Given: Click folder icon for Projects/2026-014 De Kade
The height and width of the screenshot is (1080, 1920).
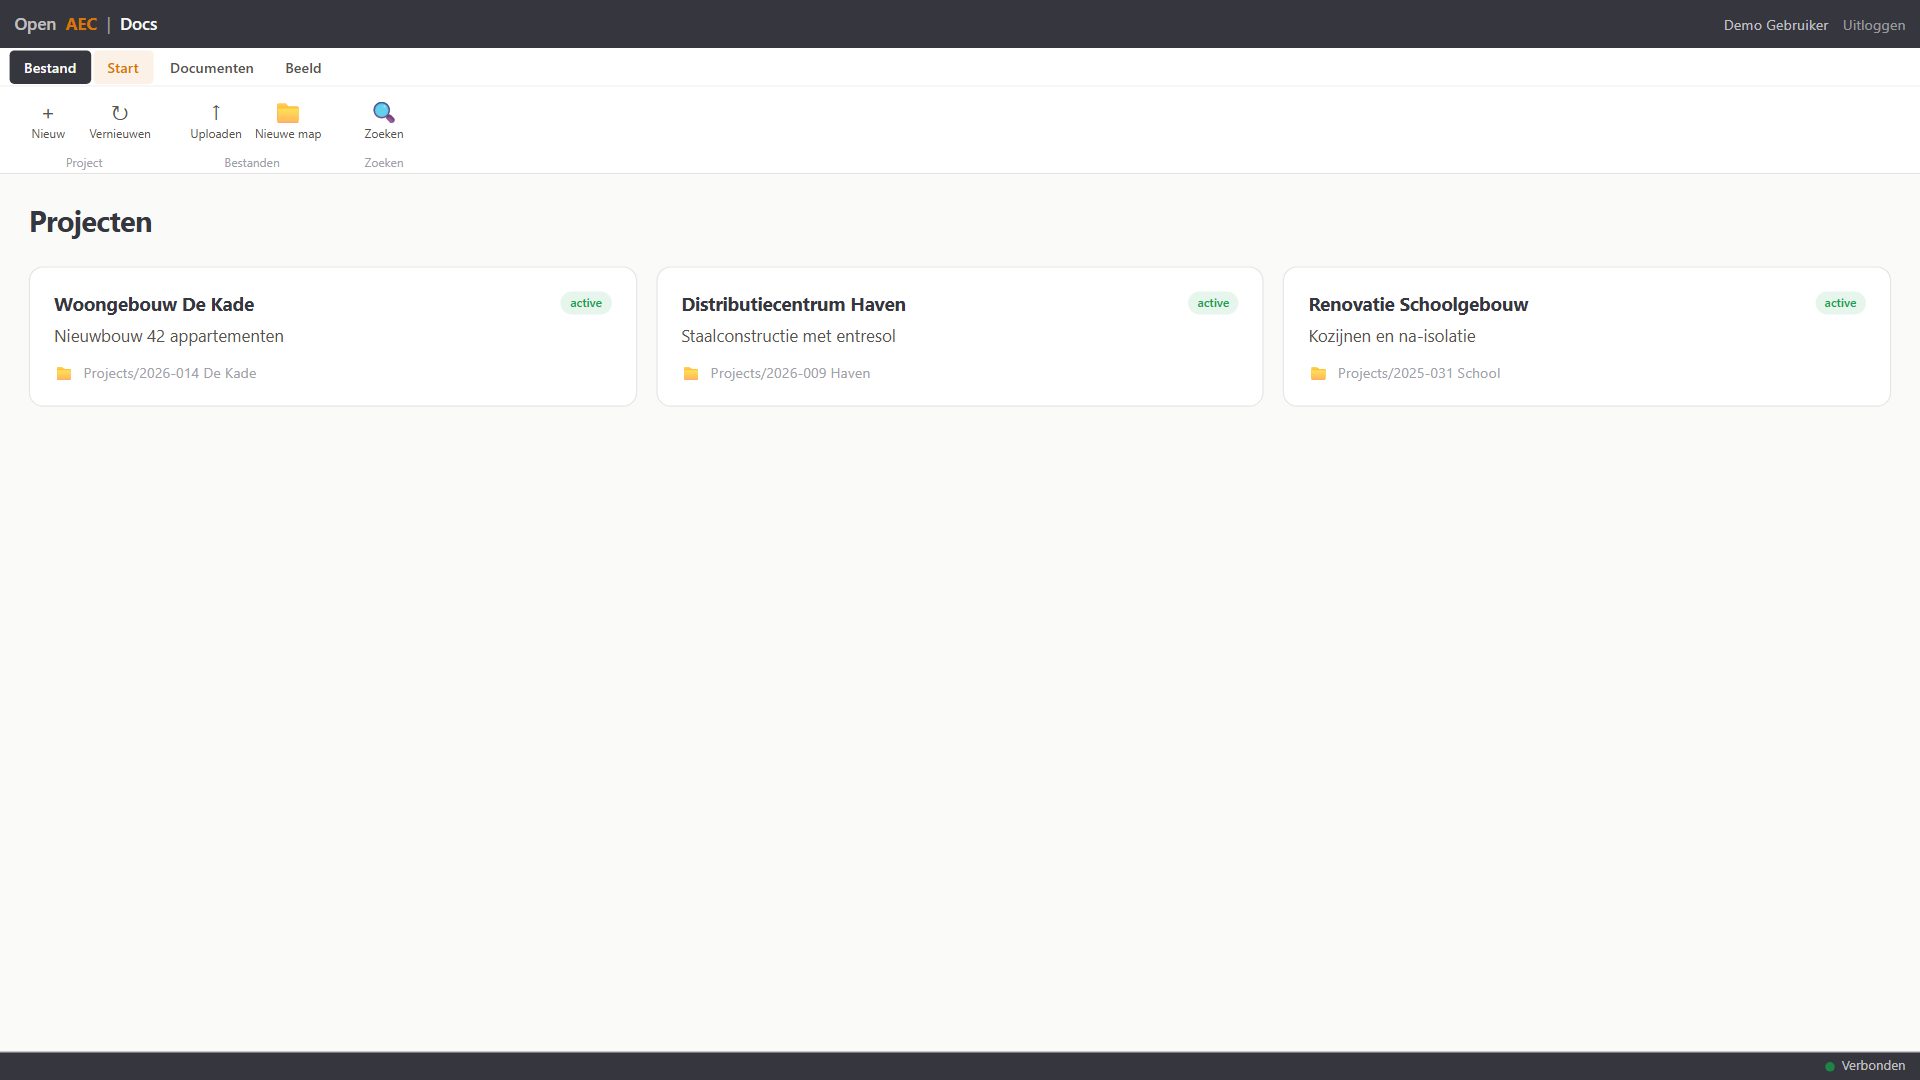Looking at the screenshot, I should 64,373.
